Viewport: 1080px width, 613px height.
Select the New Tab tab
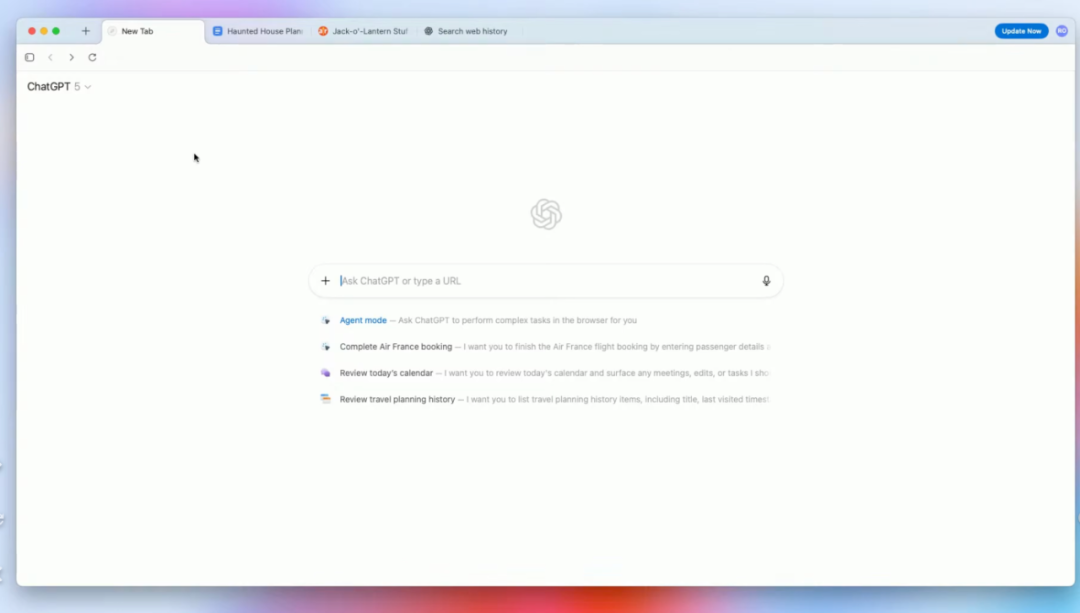[153, 31]
